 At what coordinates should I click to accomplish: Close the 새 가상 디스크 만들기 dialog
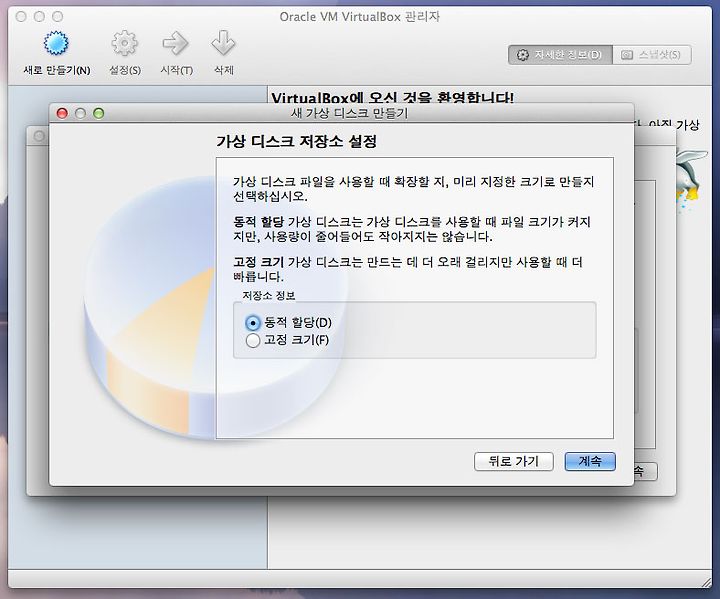point(62,113)
